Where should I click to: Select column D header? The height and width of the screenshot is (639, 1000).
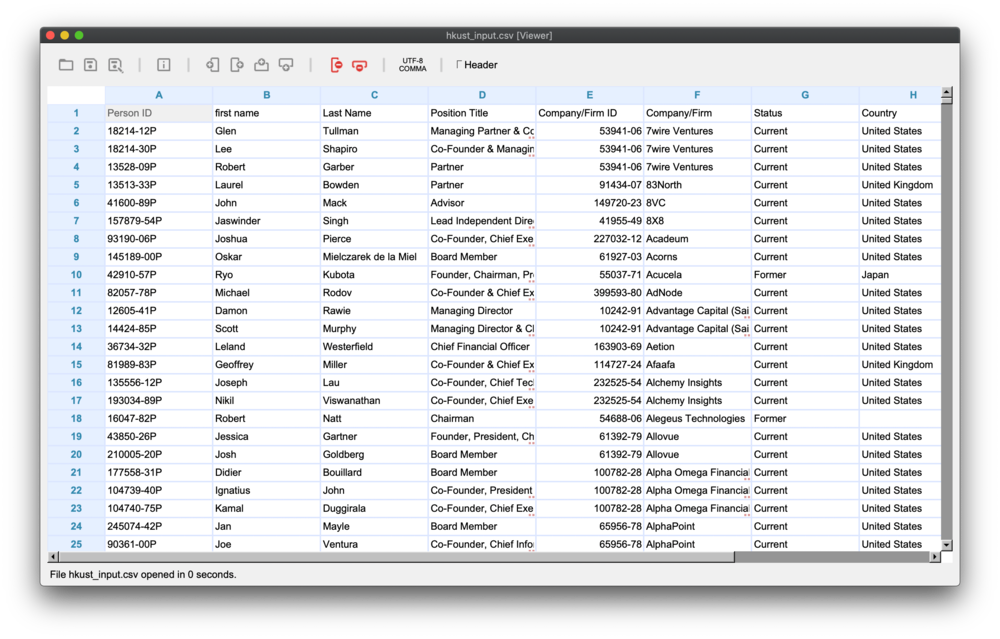pyautogui.click(x=482, y=95)
